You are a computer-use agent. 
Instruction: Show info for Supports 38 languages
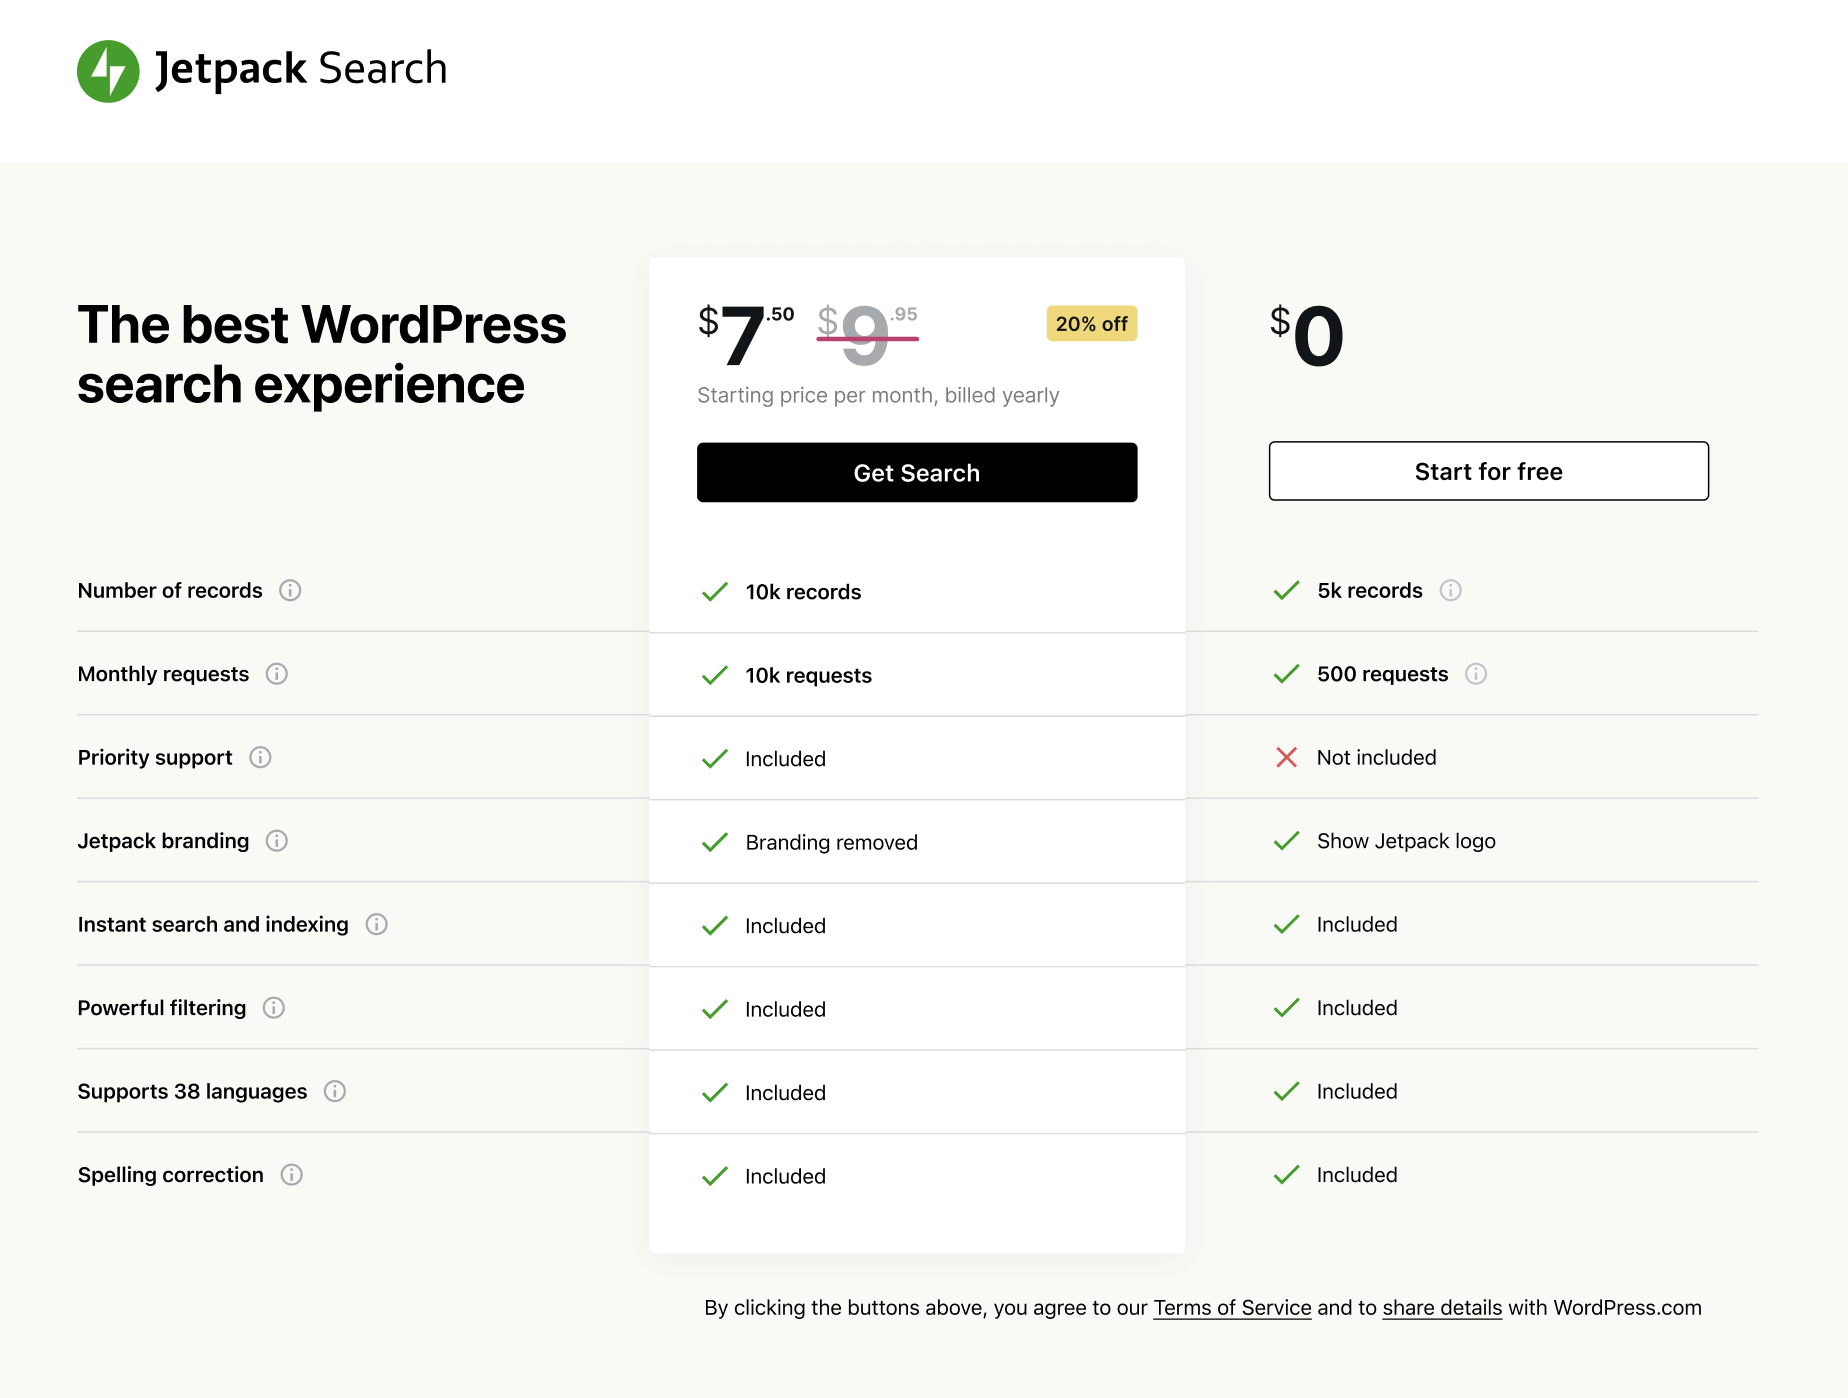(335, 1091)
